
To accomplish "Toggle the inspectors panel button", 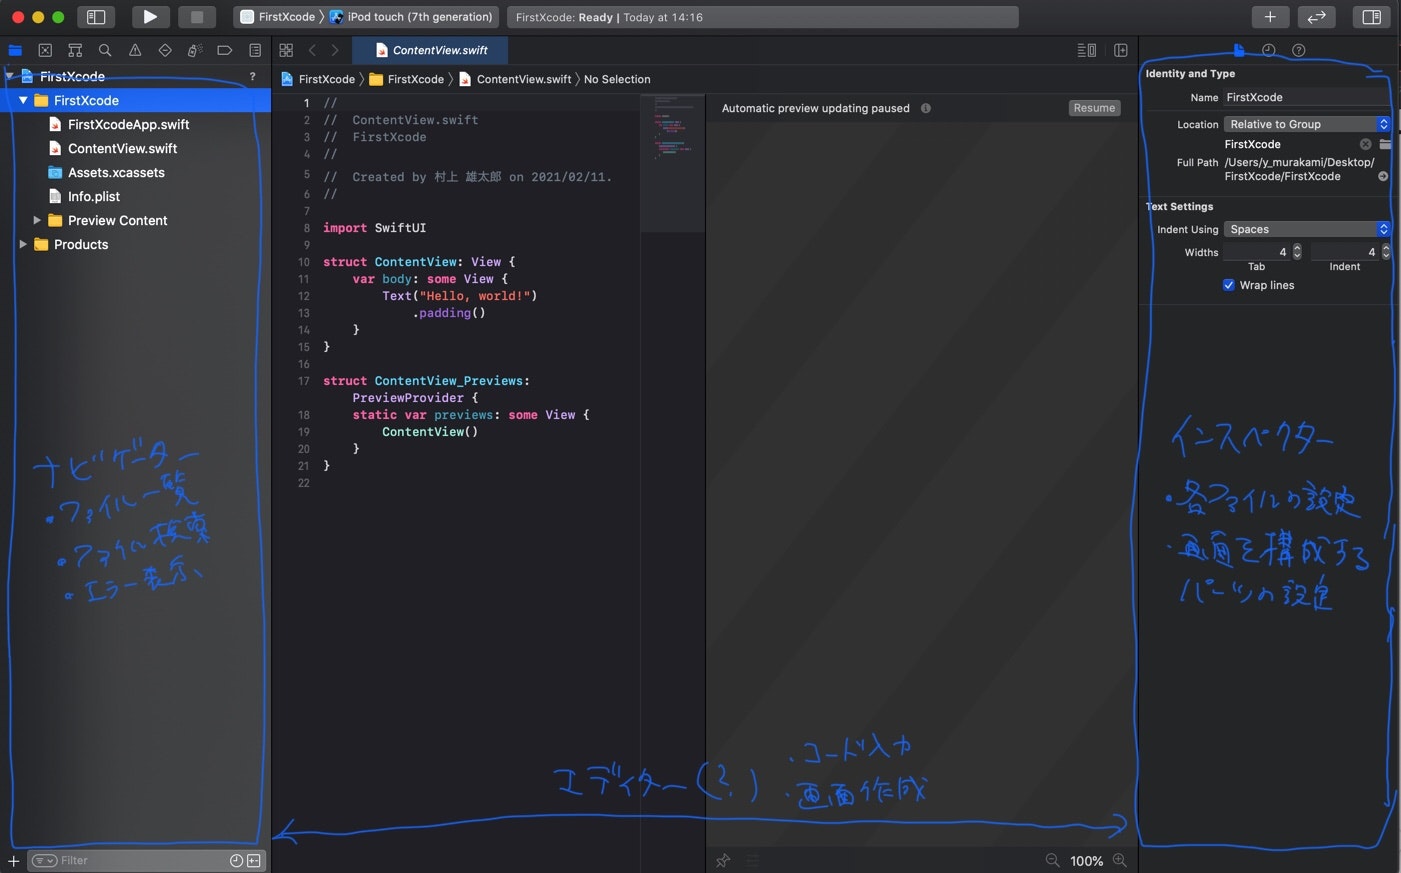I will click(x=1372, y=17).
